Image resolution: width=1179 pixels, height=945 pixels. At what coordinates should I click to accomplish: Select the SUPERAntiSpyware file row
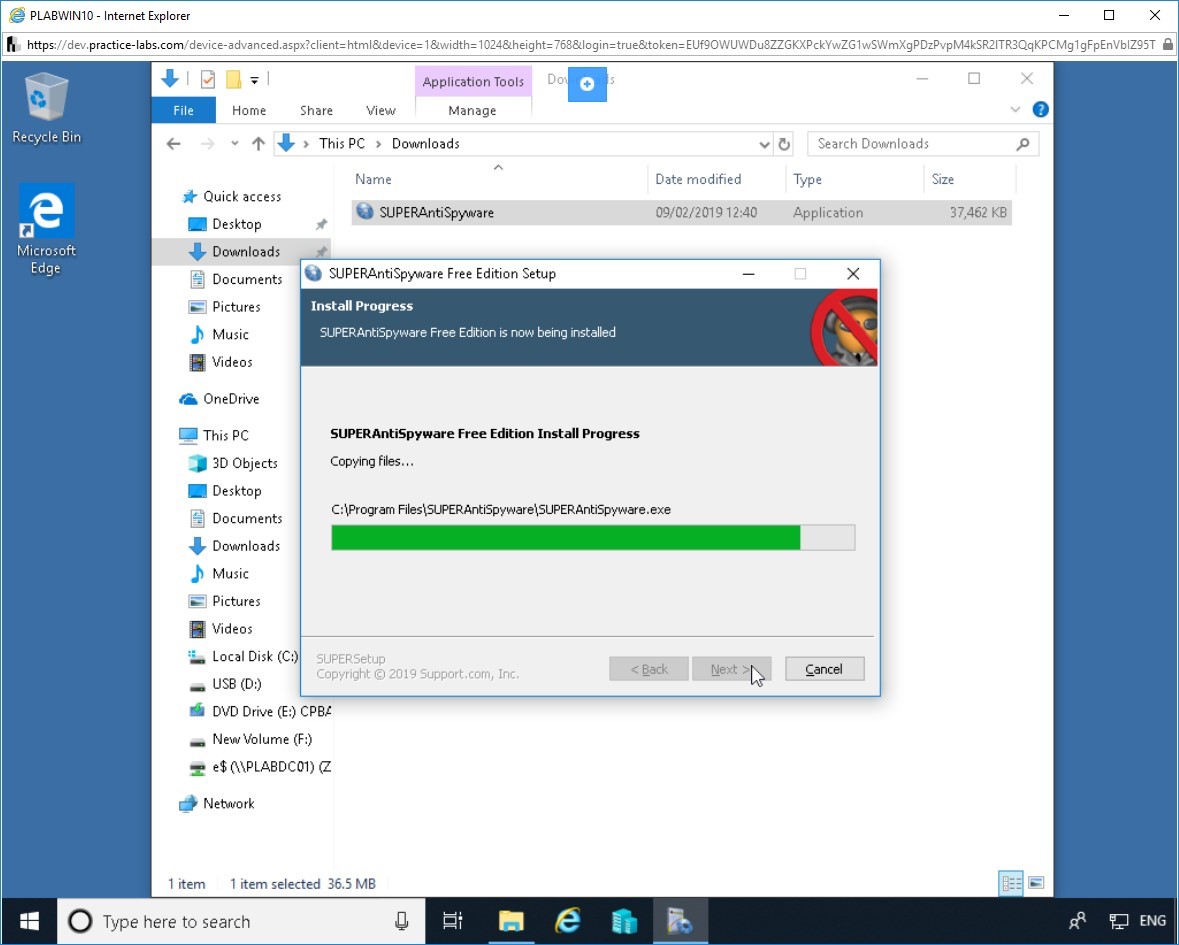681,213
